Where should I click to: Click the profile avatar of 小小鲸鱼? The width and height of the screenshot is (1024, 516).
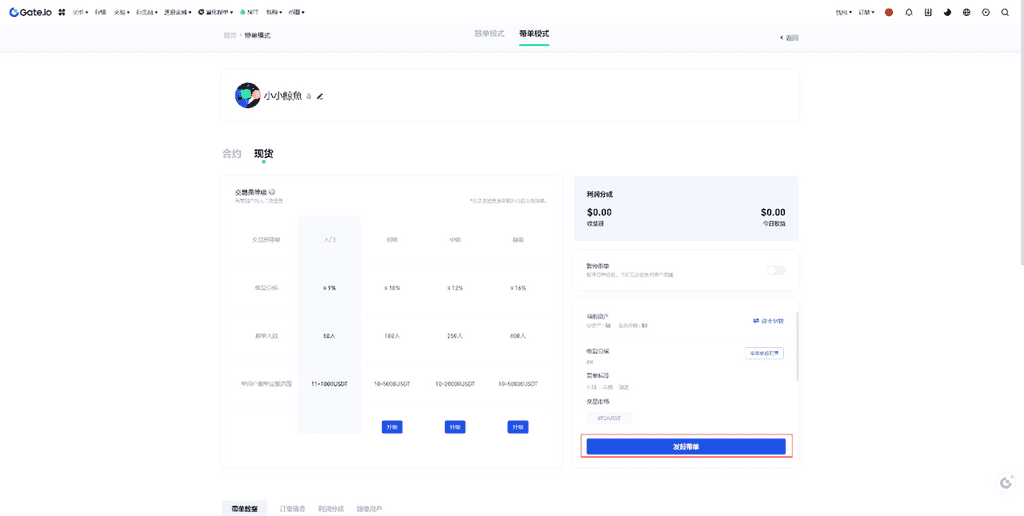click(x=247, y=96)
